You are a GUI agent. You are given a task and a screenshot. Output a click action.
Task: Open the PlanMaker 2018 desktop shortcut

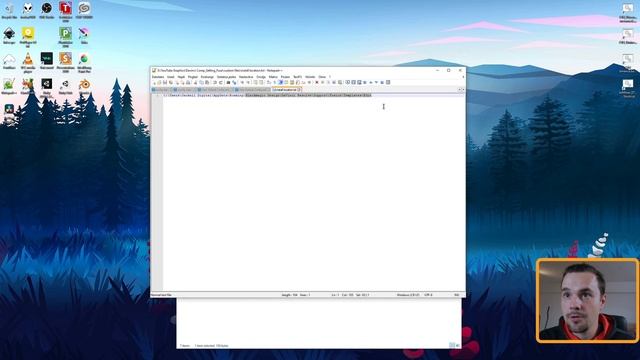(x=65, y=37)
